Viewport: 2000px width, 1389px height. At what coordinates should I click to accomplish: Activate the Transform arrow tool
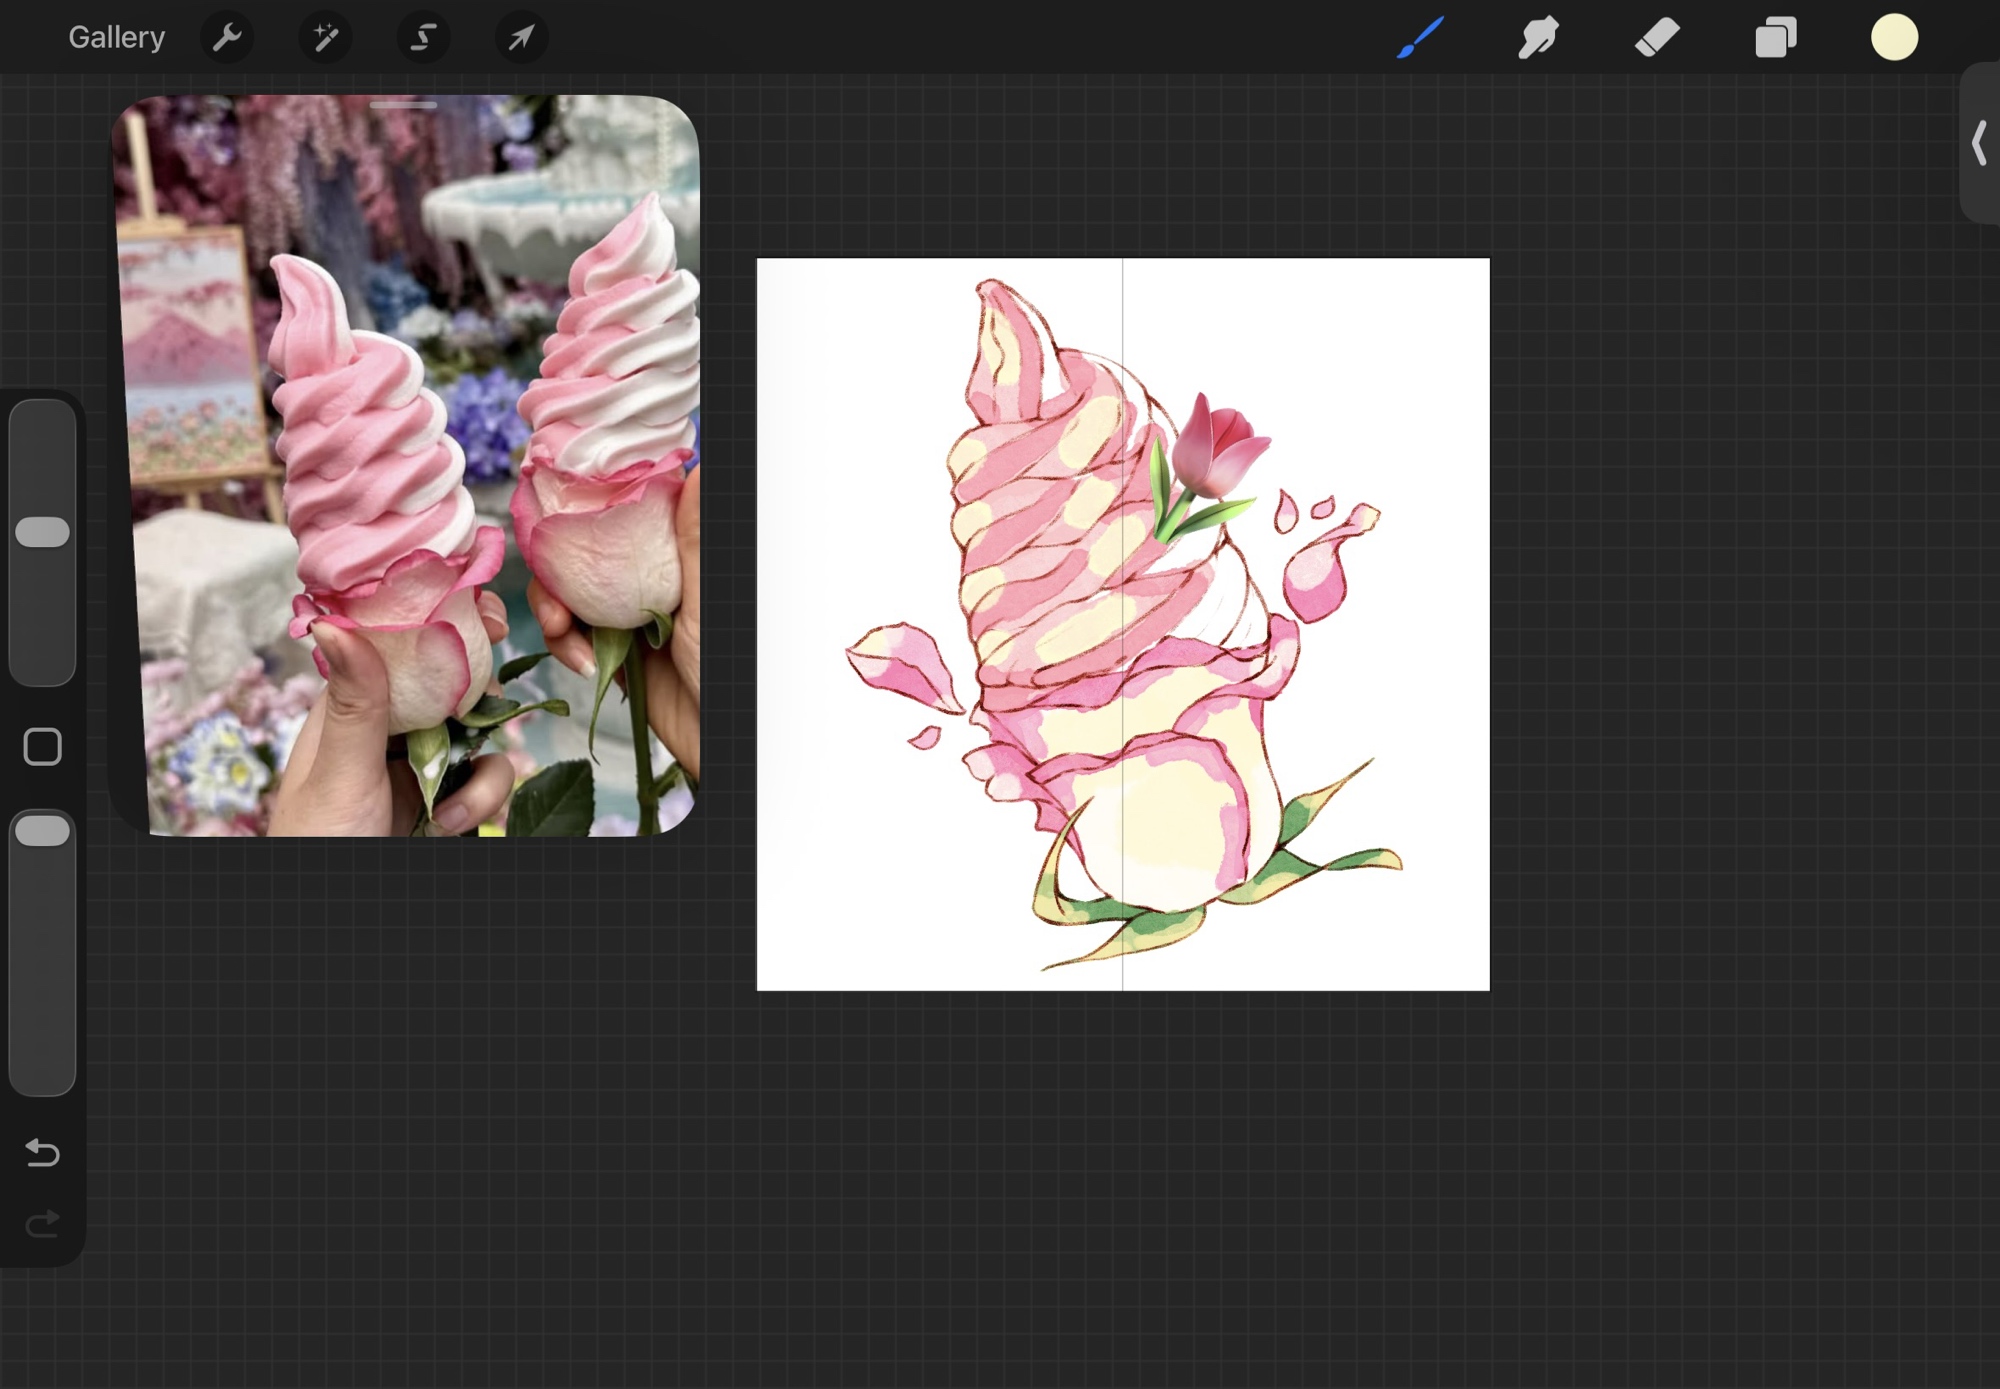pos(521,38)
